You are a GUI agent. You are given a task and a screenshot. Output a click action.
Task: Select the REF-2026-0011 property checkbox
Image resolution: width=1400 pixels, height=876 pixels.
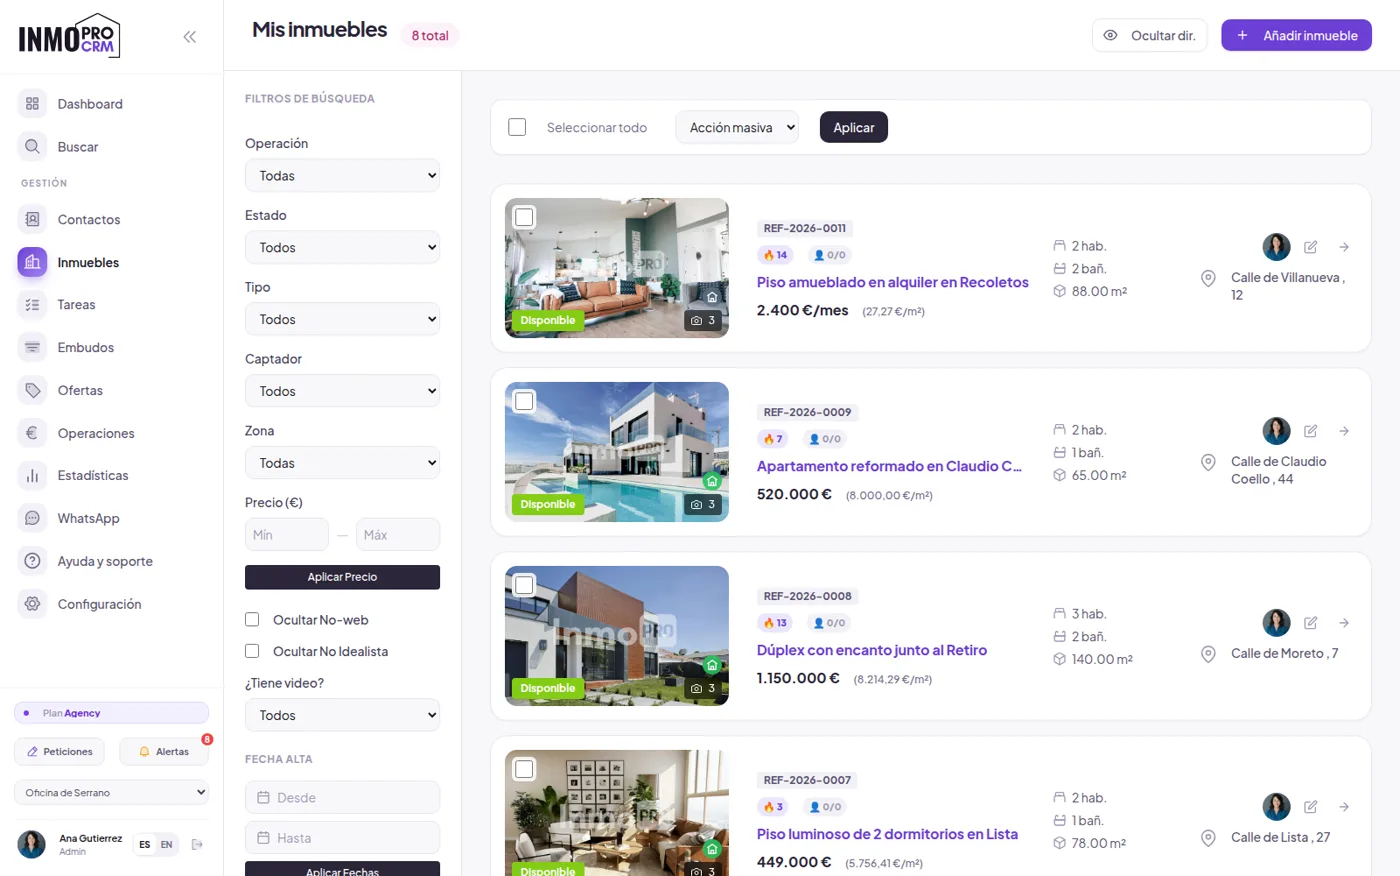click(524, 217)
